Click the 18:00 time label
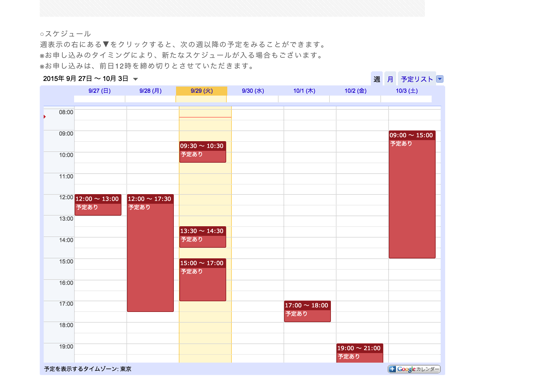 (x=66, y=325)
